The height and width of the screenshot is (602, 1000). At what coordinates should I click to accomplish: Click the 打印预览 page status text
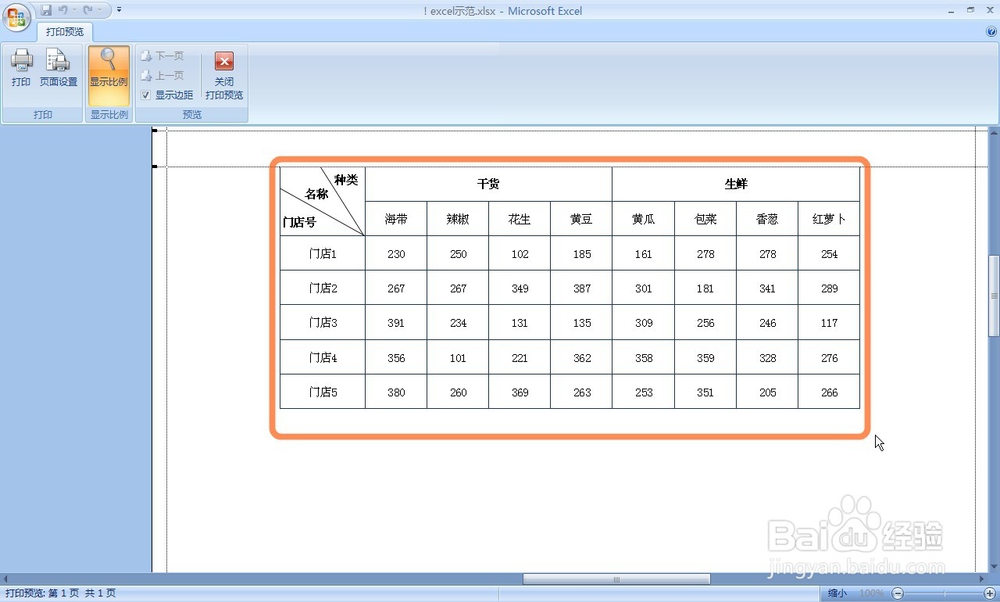[61, 594]
